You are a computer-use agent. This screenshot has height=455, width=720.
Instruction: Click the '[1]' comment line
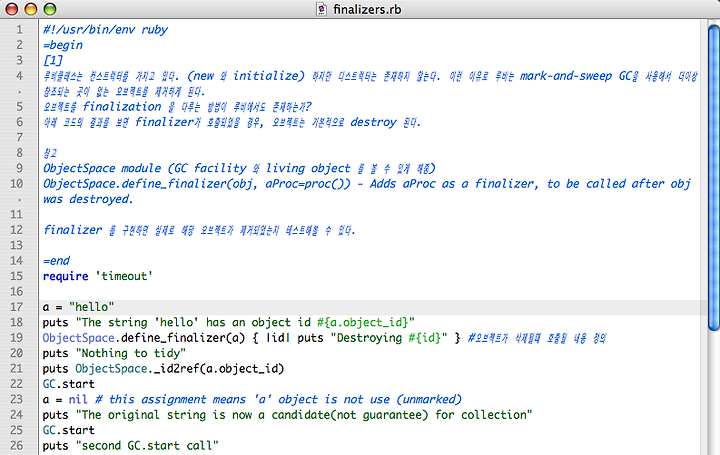tap(53, 61)
